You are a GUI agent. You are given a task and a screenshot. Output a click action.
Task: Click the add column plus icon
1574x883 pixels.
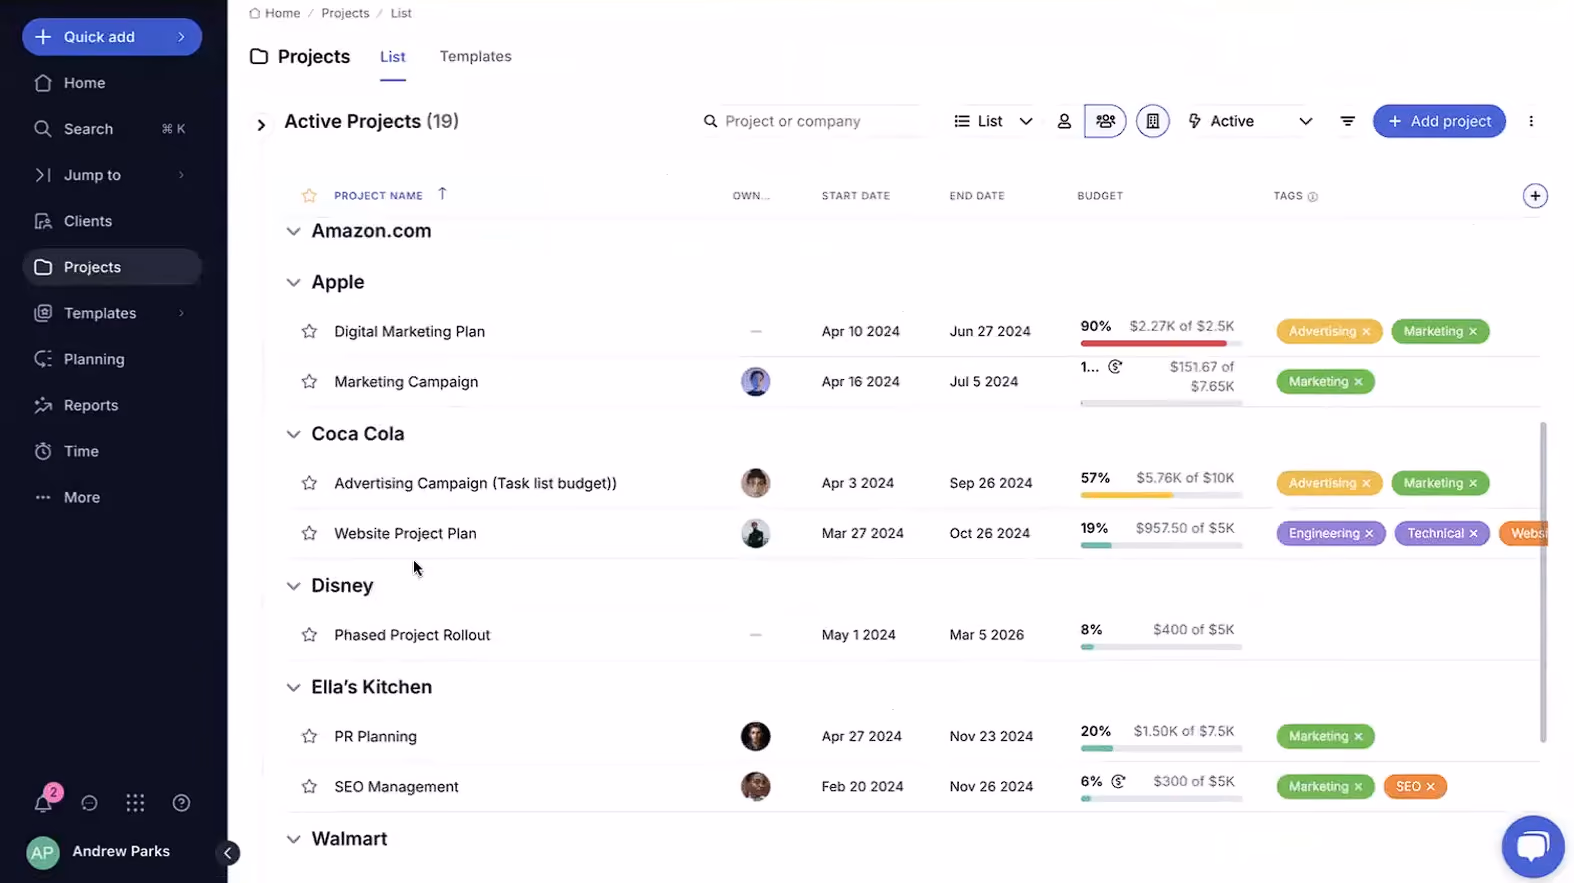(1535, 196)
